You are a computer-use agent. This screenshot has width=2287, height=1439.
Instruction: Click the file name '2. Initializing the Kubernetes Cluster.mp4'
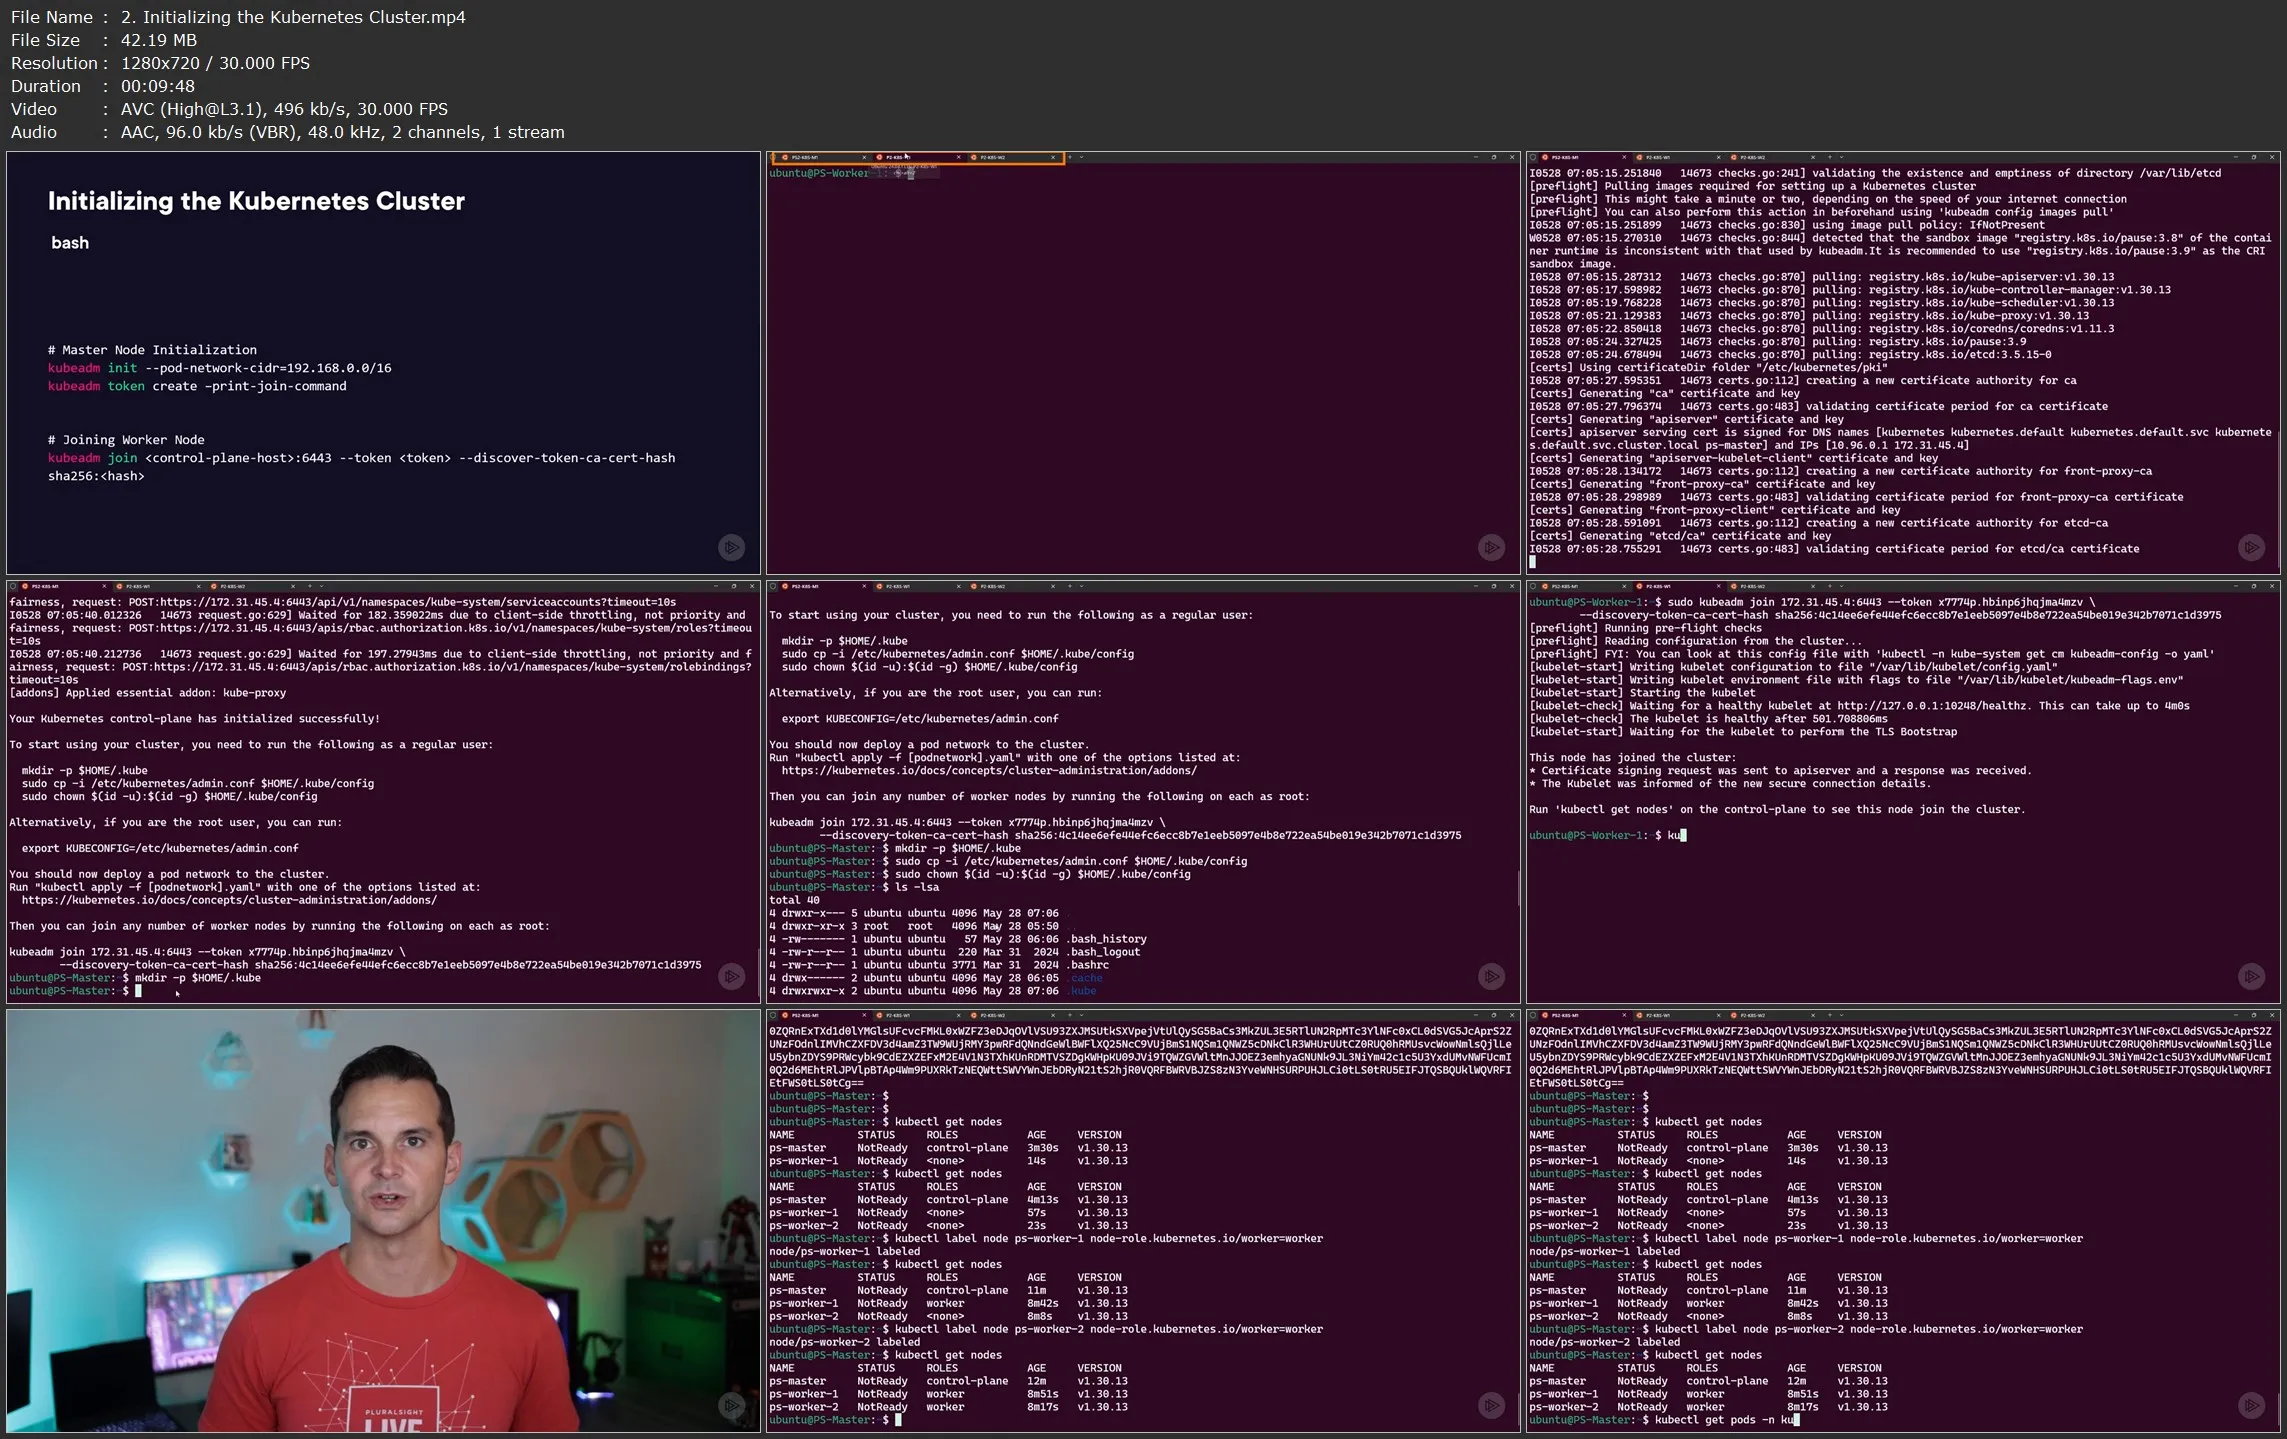[x=293, y=17]
